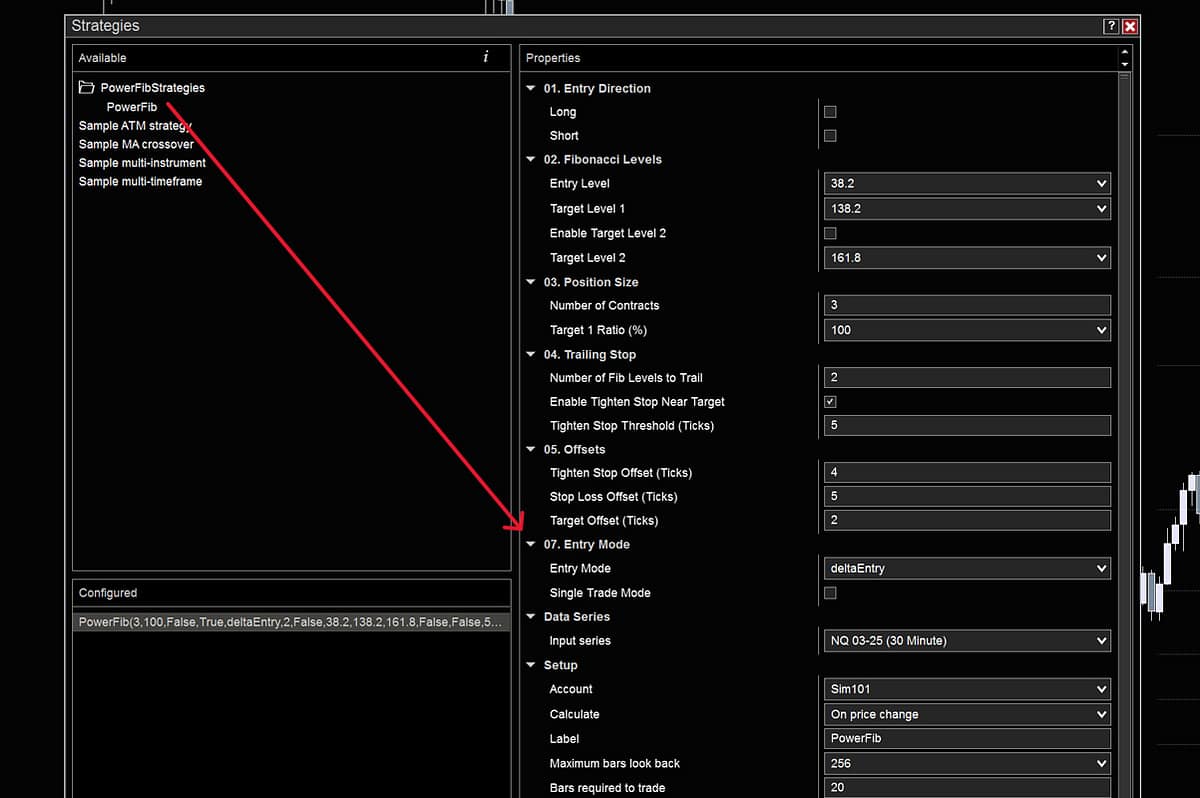The height and width of the screenshot is (798, 1200).
Task: Click the Label text field
Action: pyautogui.click(x=965, y=739)
